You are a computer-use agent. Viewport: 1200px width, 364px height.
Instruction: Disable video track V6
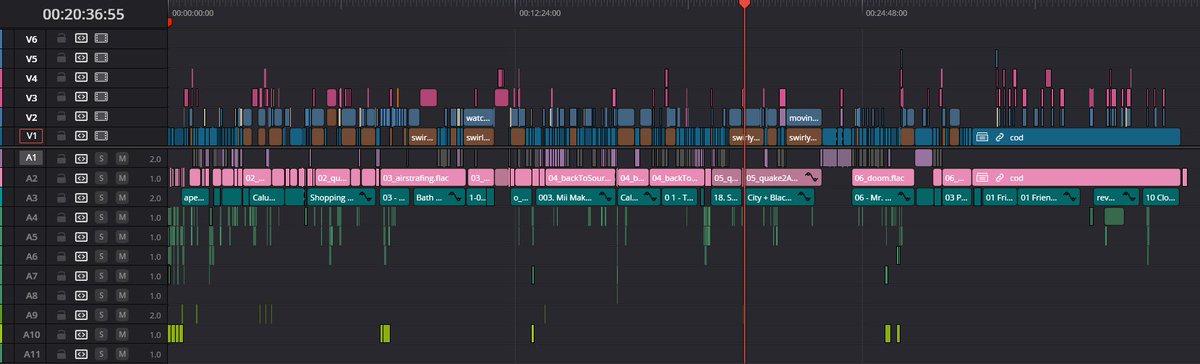pyautogui.click(x=101, y=39)
